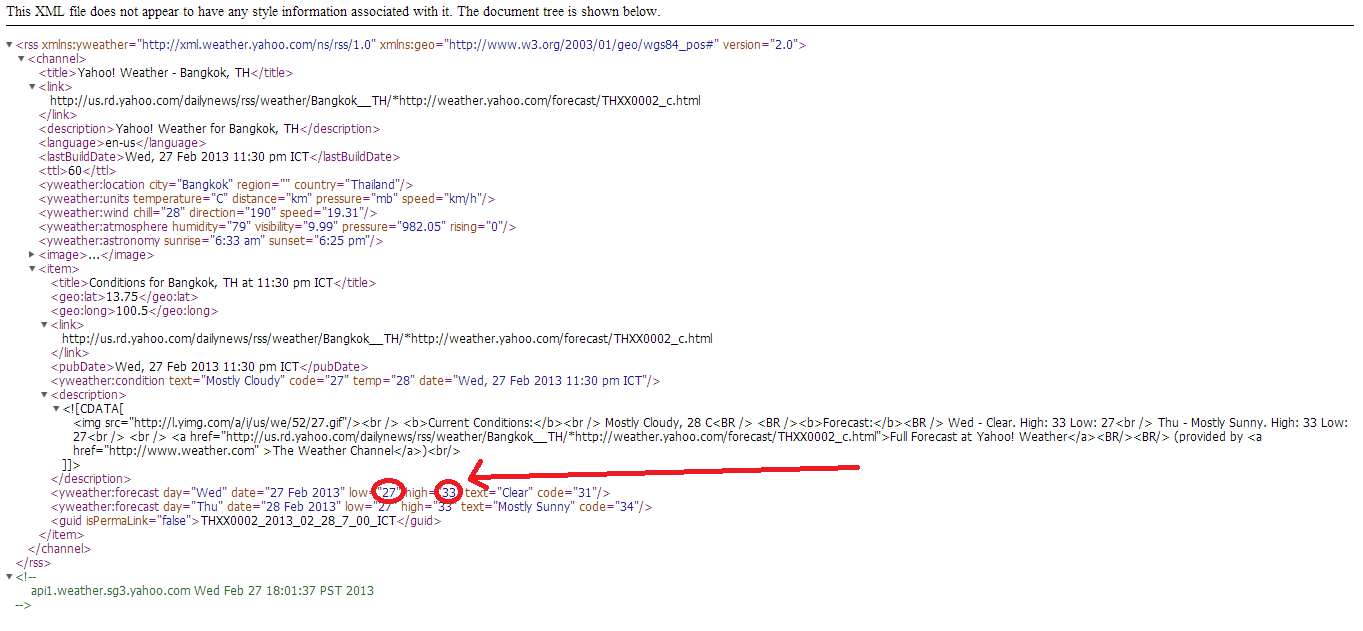Click the pubDate line in item

point(209,367)
